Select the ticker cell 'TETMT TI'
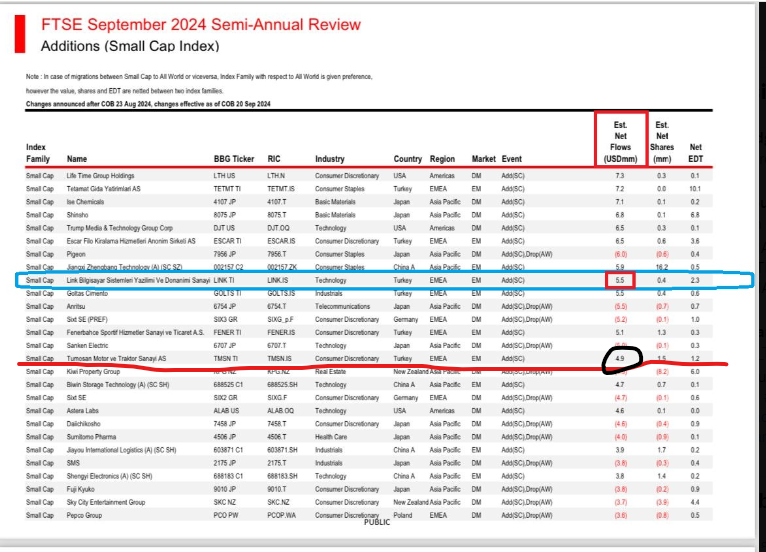766x552 pixels. coord(227,189)
